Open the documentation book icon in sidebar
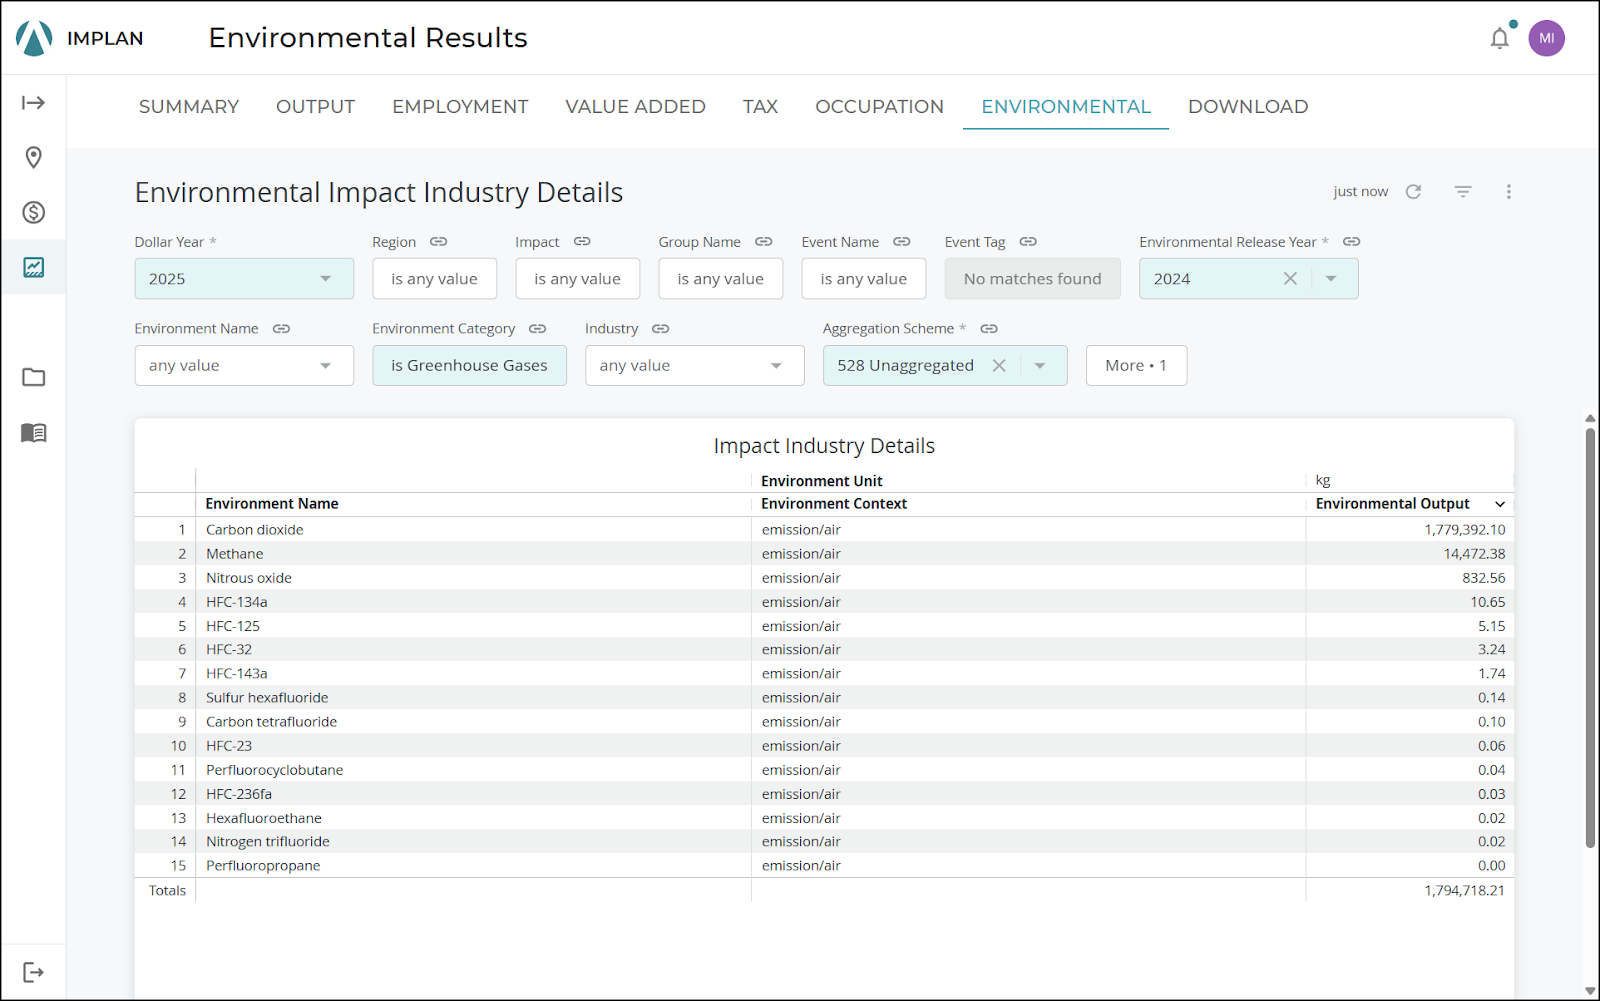The width and height of the screenshot is (1600, 1001). click(33, 432)
